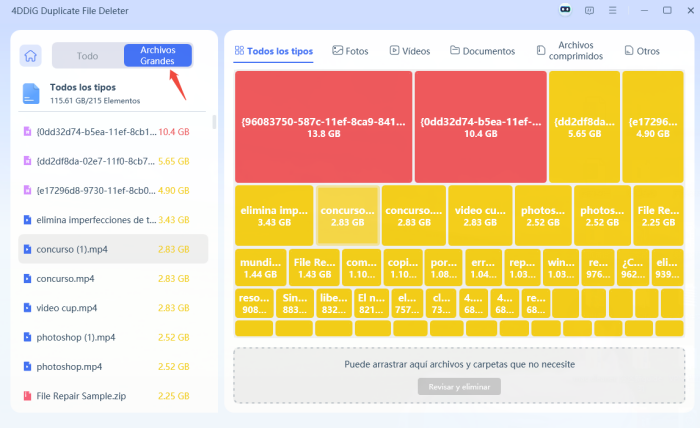Open the Documentos tab
Viewport: 700px width, 428px height.
pos(482,50)
